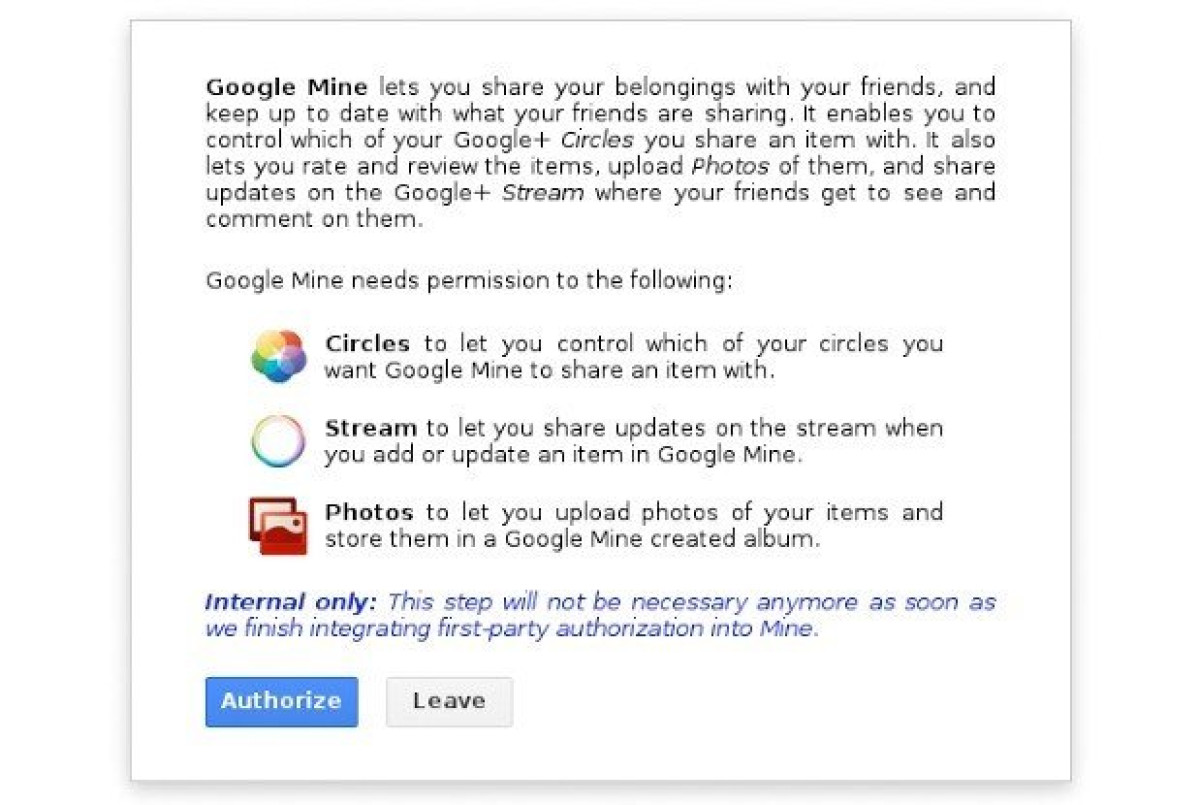Click the bold "Stream" permission label

tap(370, 428)
